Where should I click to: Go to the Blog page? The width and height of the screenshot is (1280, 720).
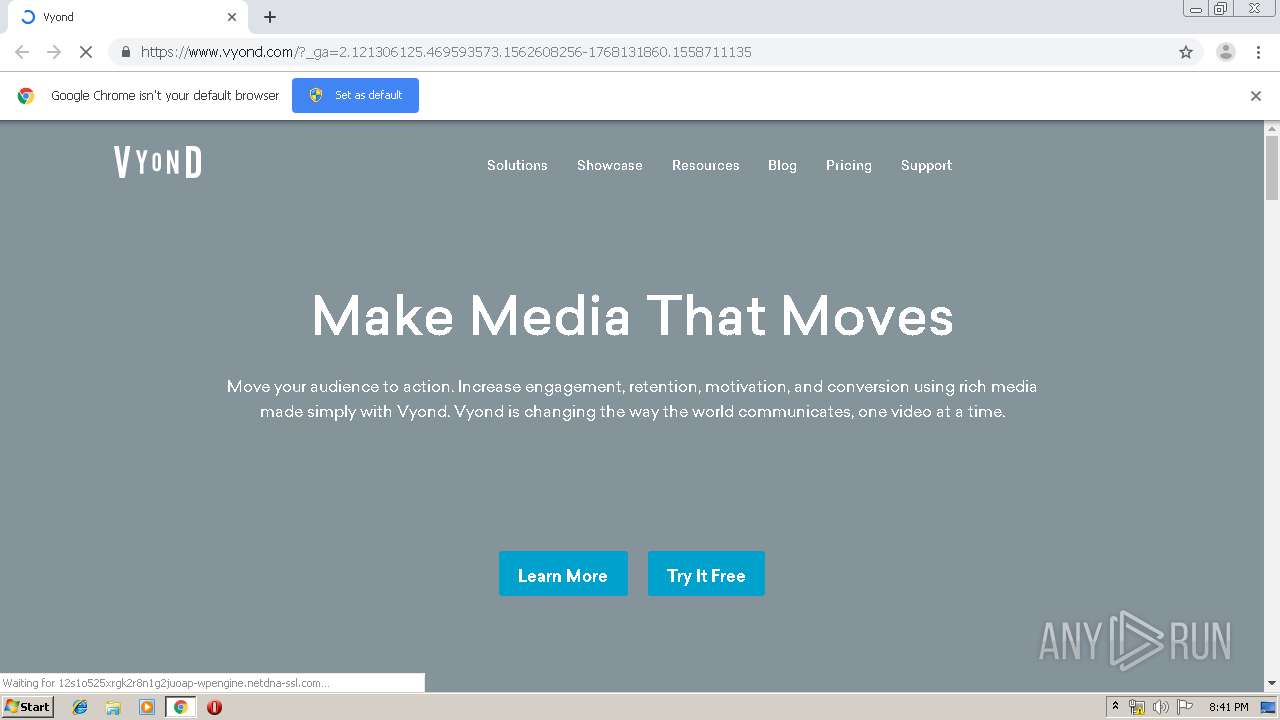[782, 165]
